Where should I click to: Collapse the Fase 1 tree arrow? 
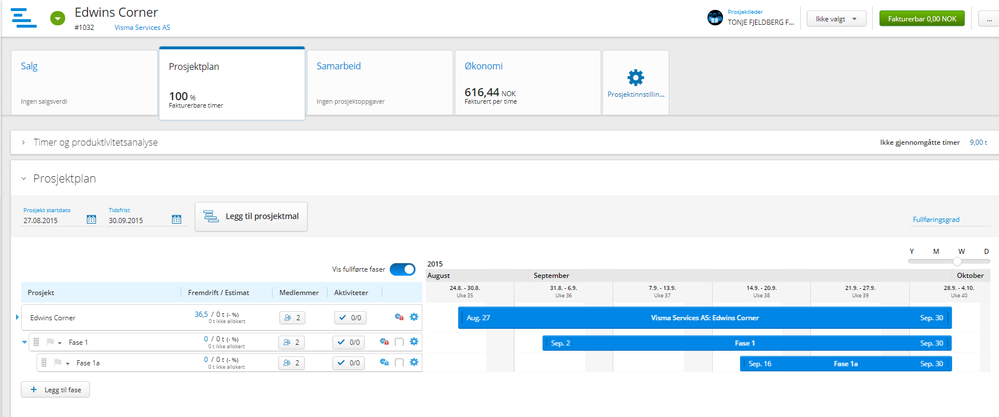coord(24,343)
